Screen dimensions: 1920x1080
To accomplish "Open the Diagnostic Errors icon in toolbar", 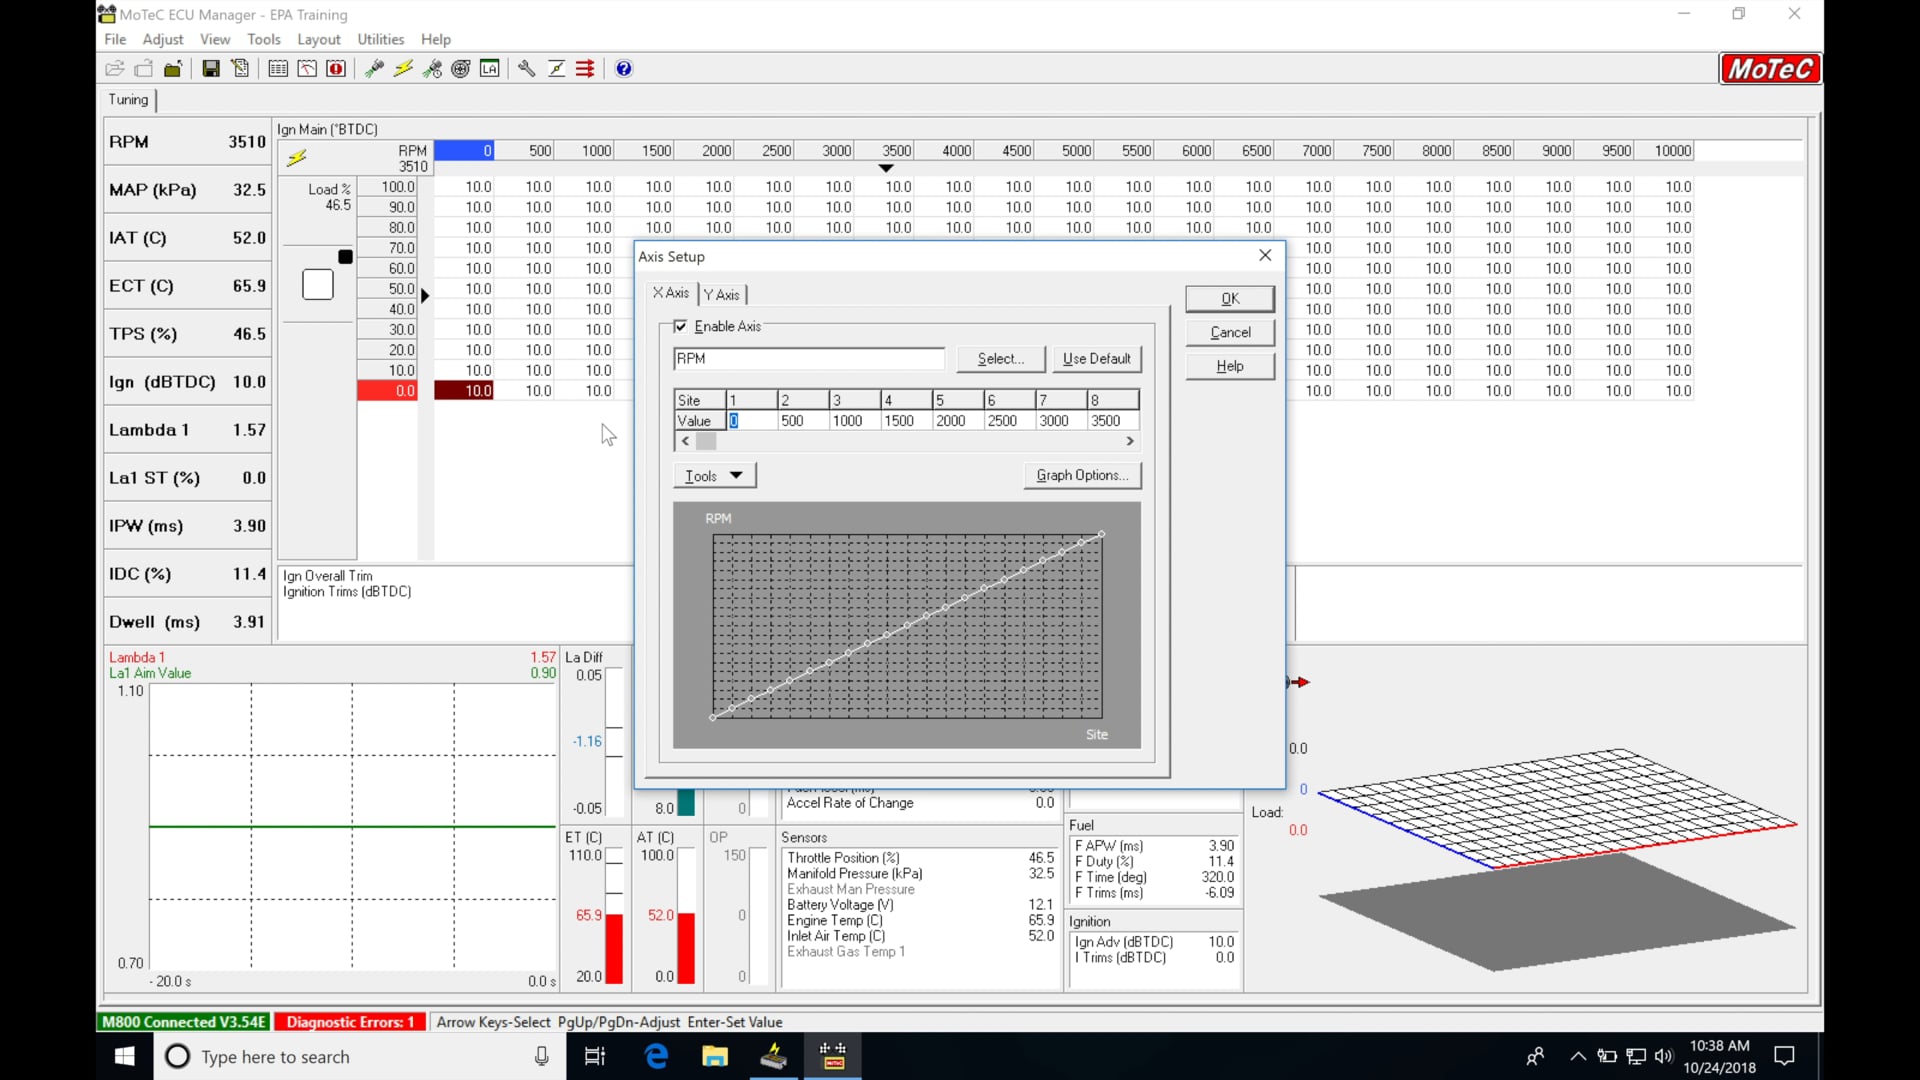I will (x=337, y=68).
